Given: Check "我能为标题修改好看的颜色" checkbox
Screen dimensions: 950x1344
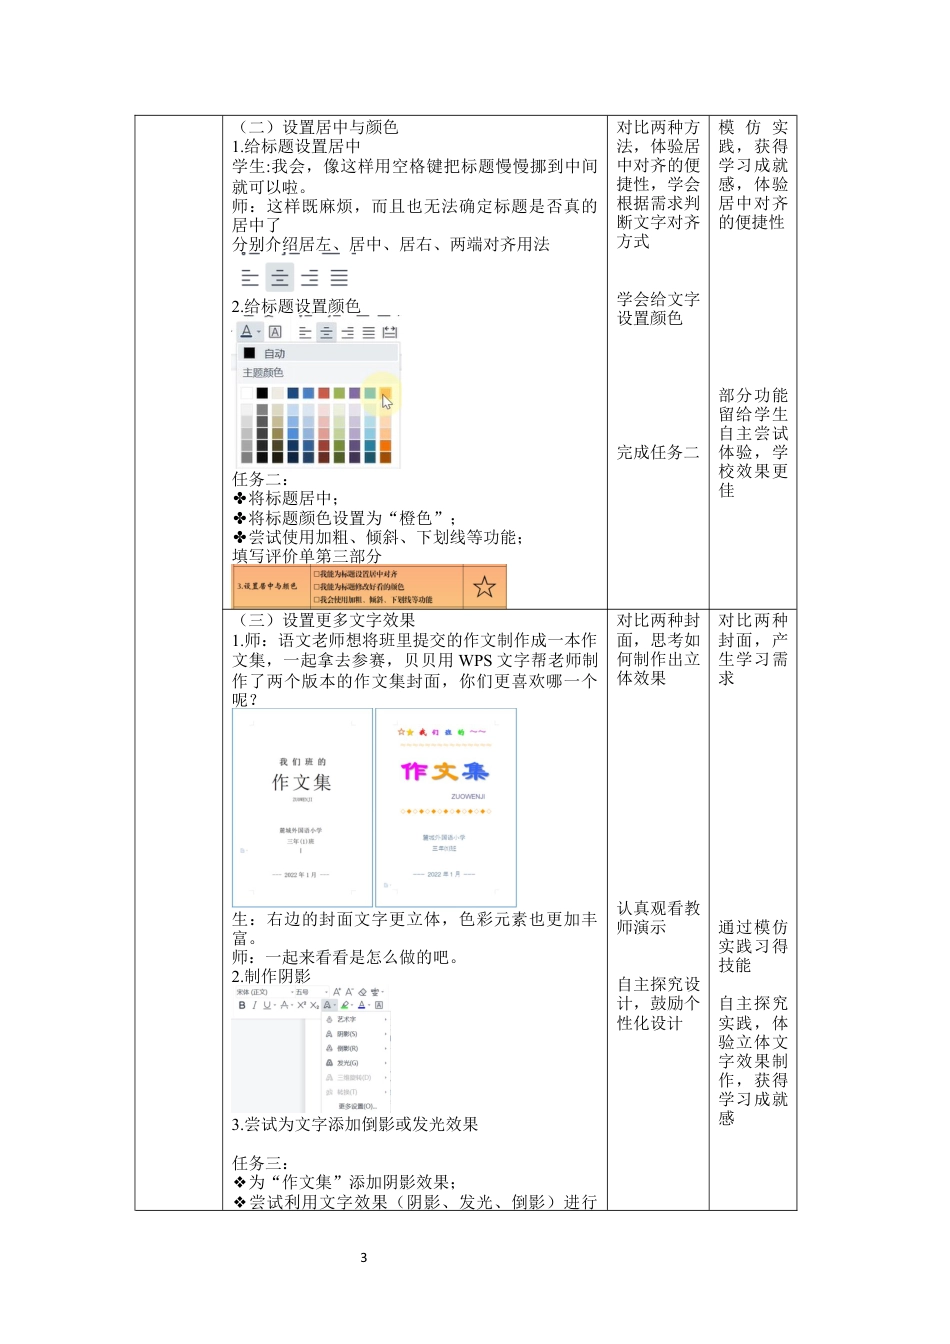Looking at the screenshot, I should (x=316, y=587).
